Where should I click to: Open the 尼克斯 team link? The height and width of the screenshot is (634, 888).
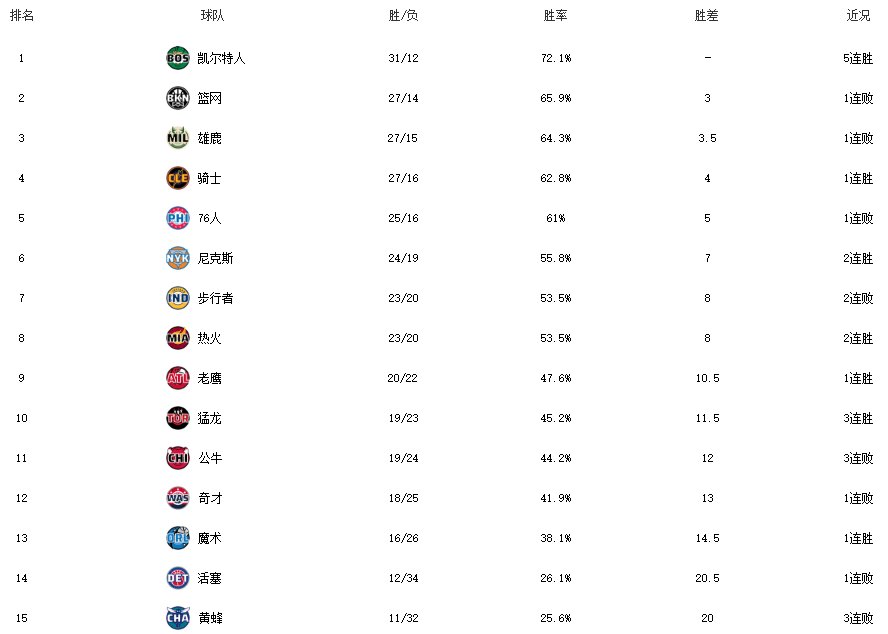pyautogui.click(x=215, y=258)
